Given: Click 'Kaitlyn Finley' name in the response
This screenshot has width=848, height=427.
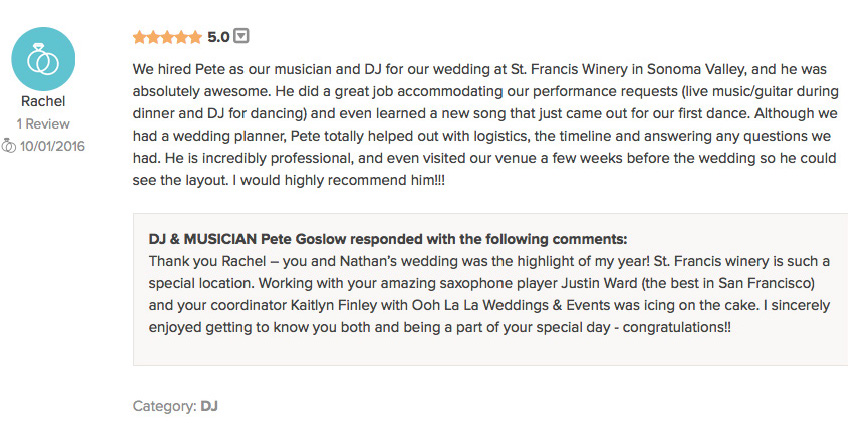Looking at the screenshot, I should pos(334,305).
